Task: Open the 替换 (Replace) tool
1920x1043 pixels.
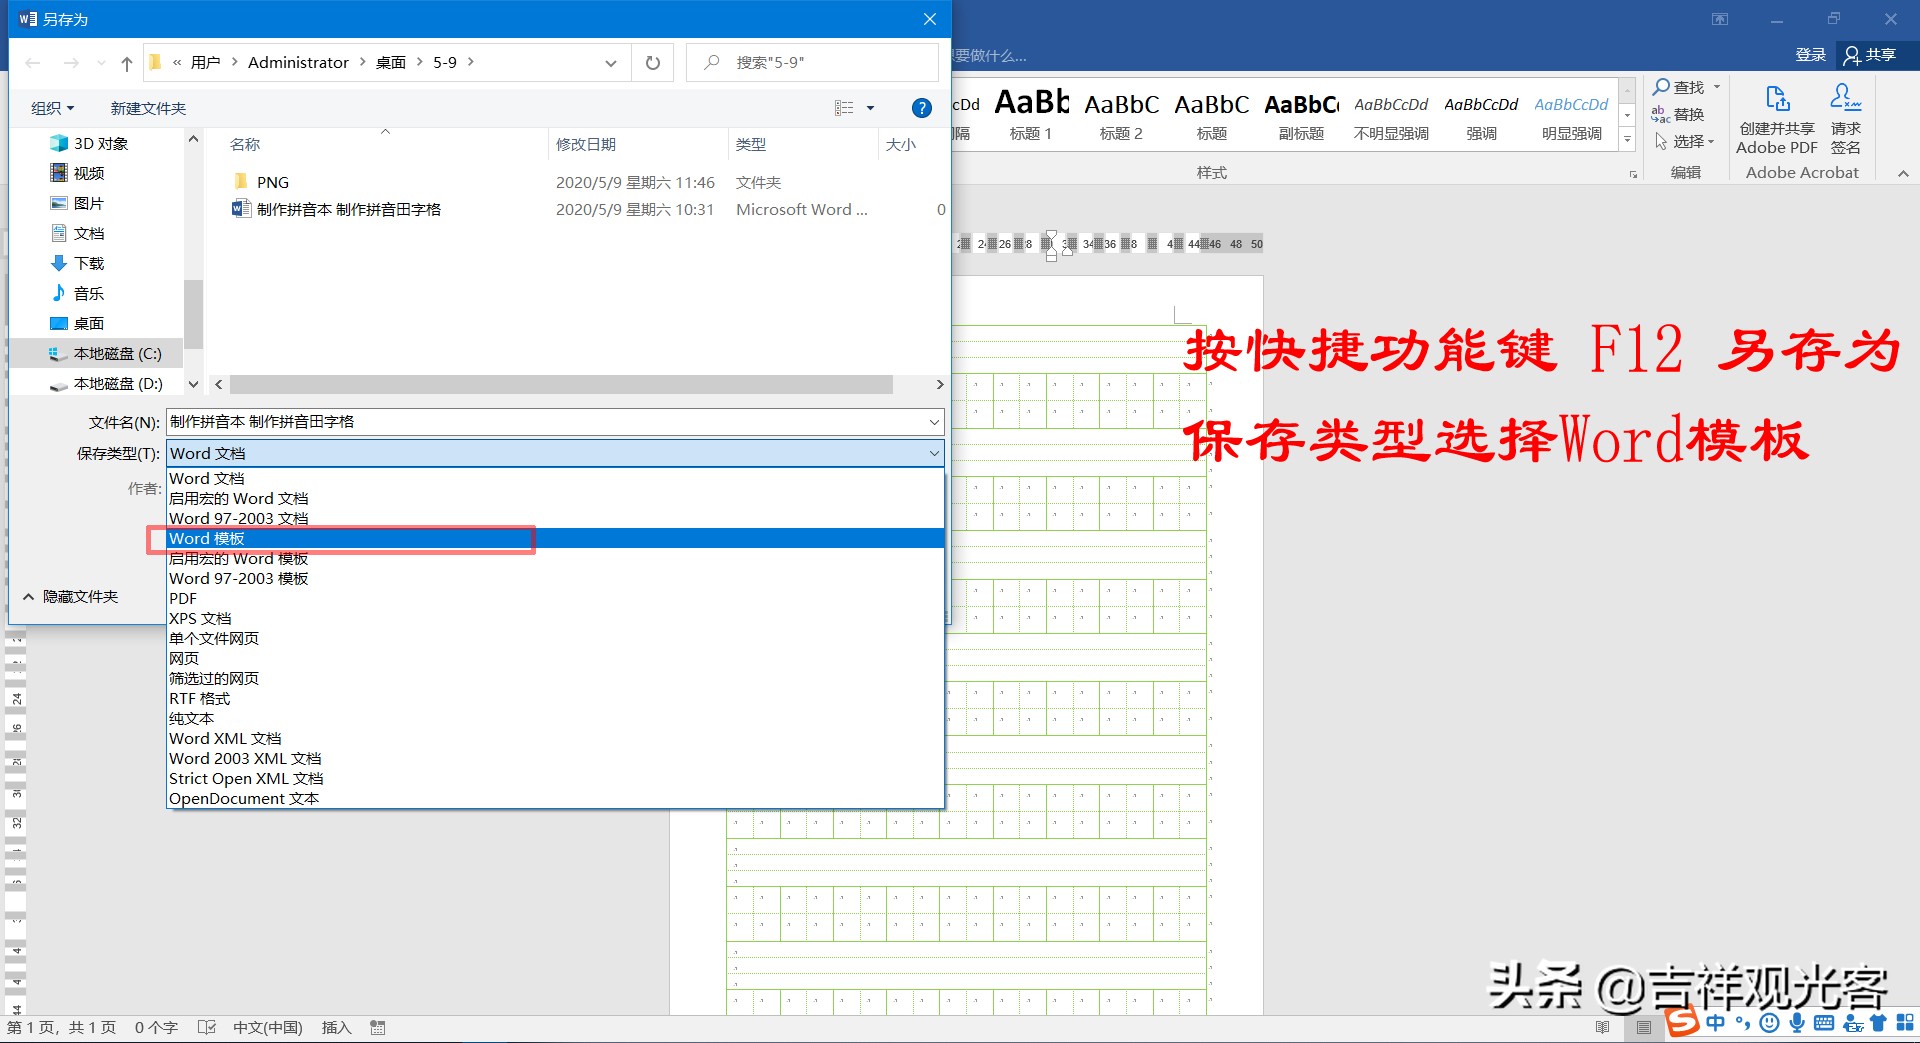Action: coord(1687,114)
